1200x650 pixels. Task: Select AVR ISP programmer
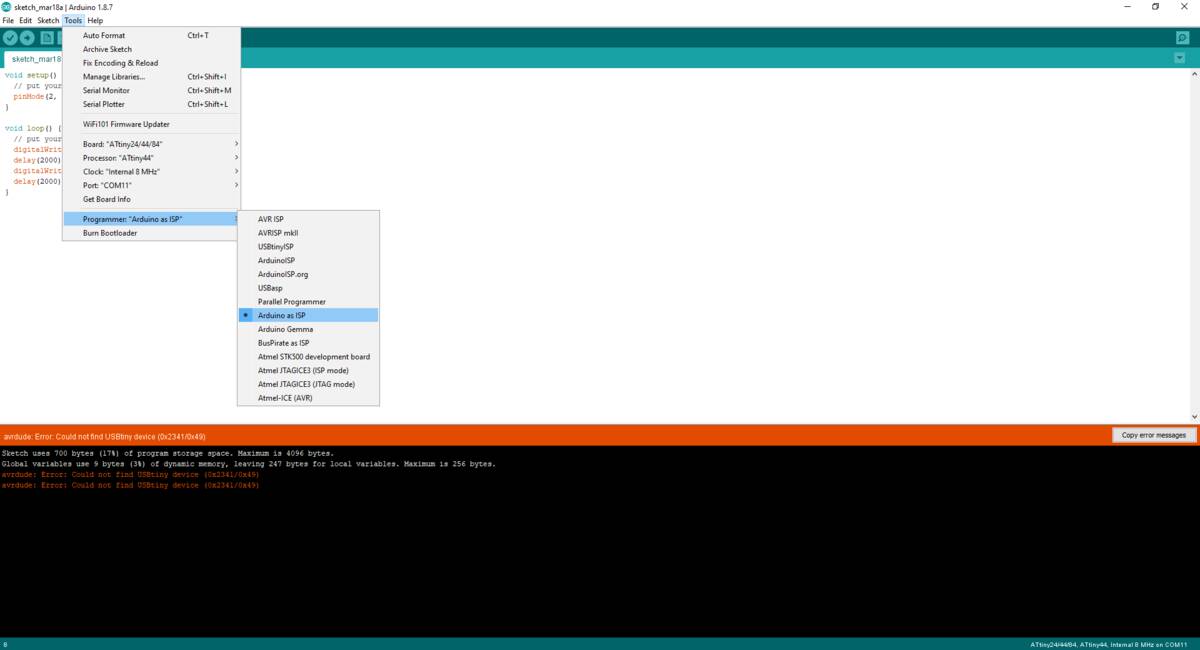[x=308, y=219]
